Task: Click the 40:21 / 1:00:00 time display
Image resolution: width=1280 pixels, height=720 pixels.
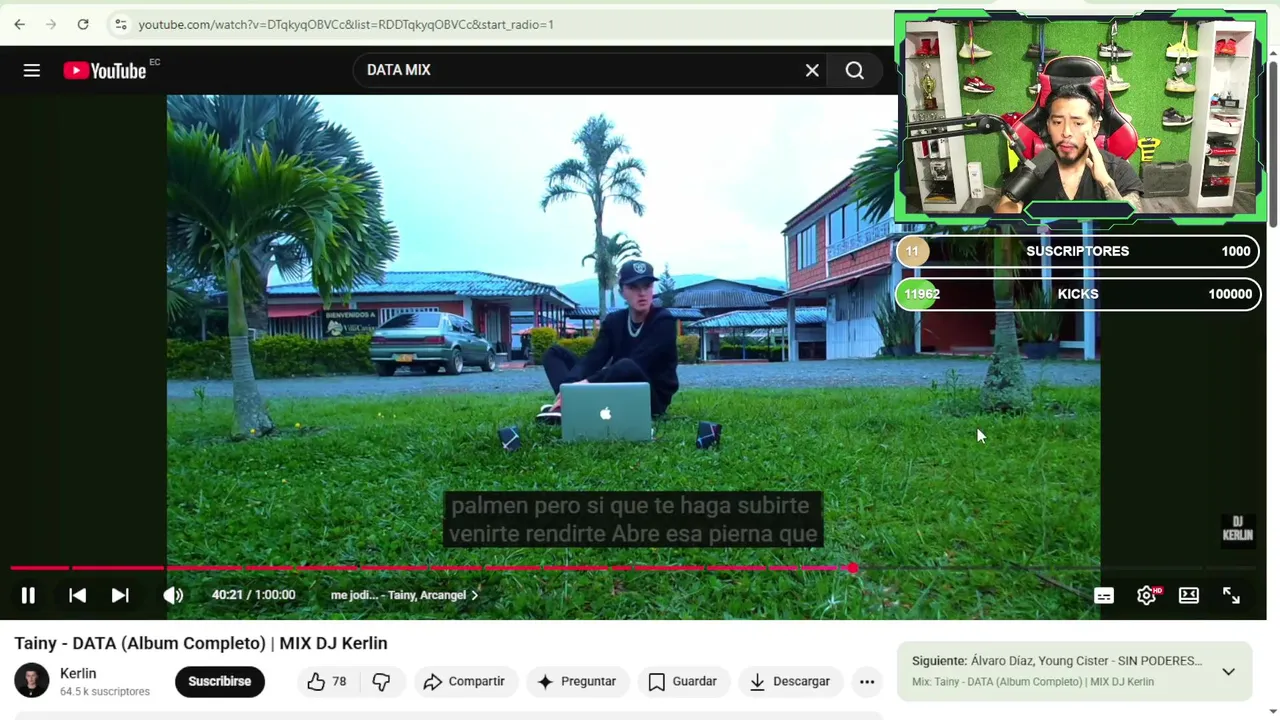Action: coord(253,595)
